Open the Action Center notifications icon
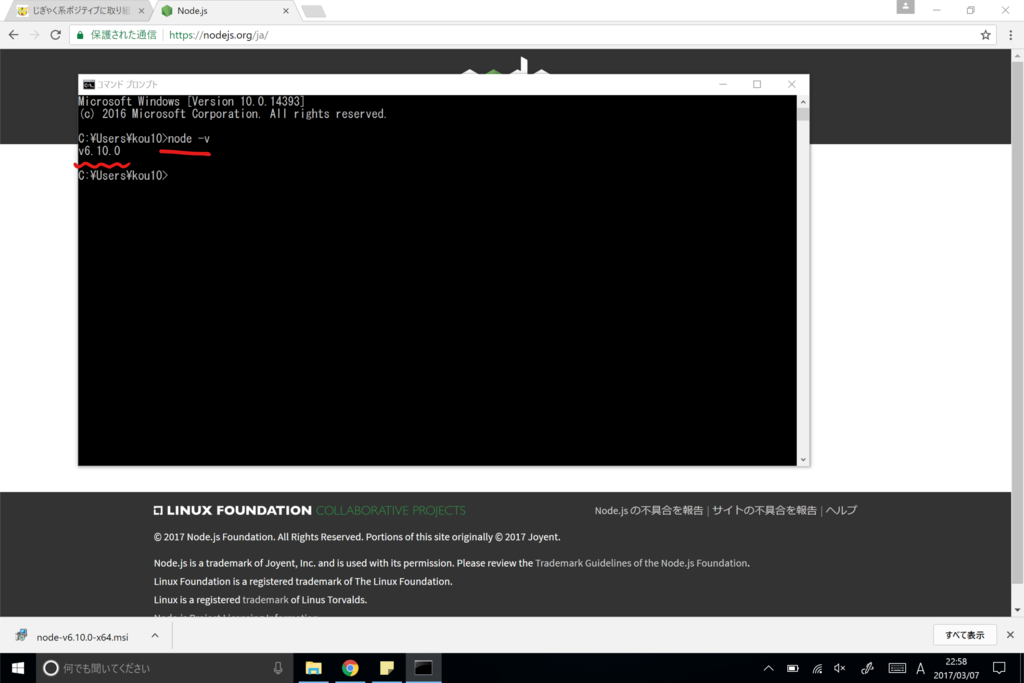 pos(999,668)
